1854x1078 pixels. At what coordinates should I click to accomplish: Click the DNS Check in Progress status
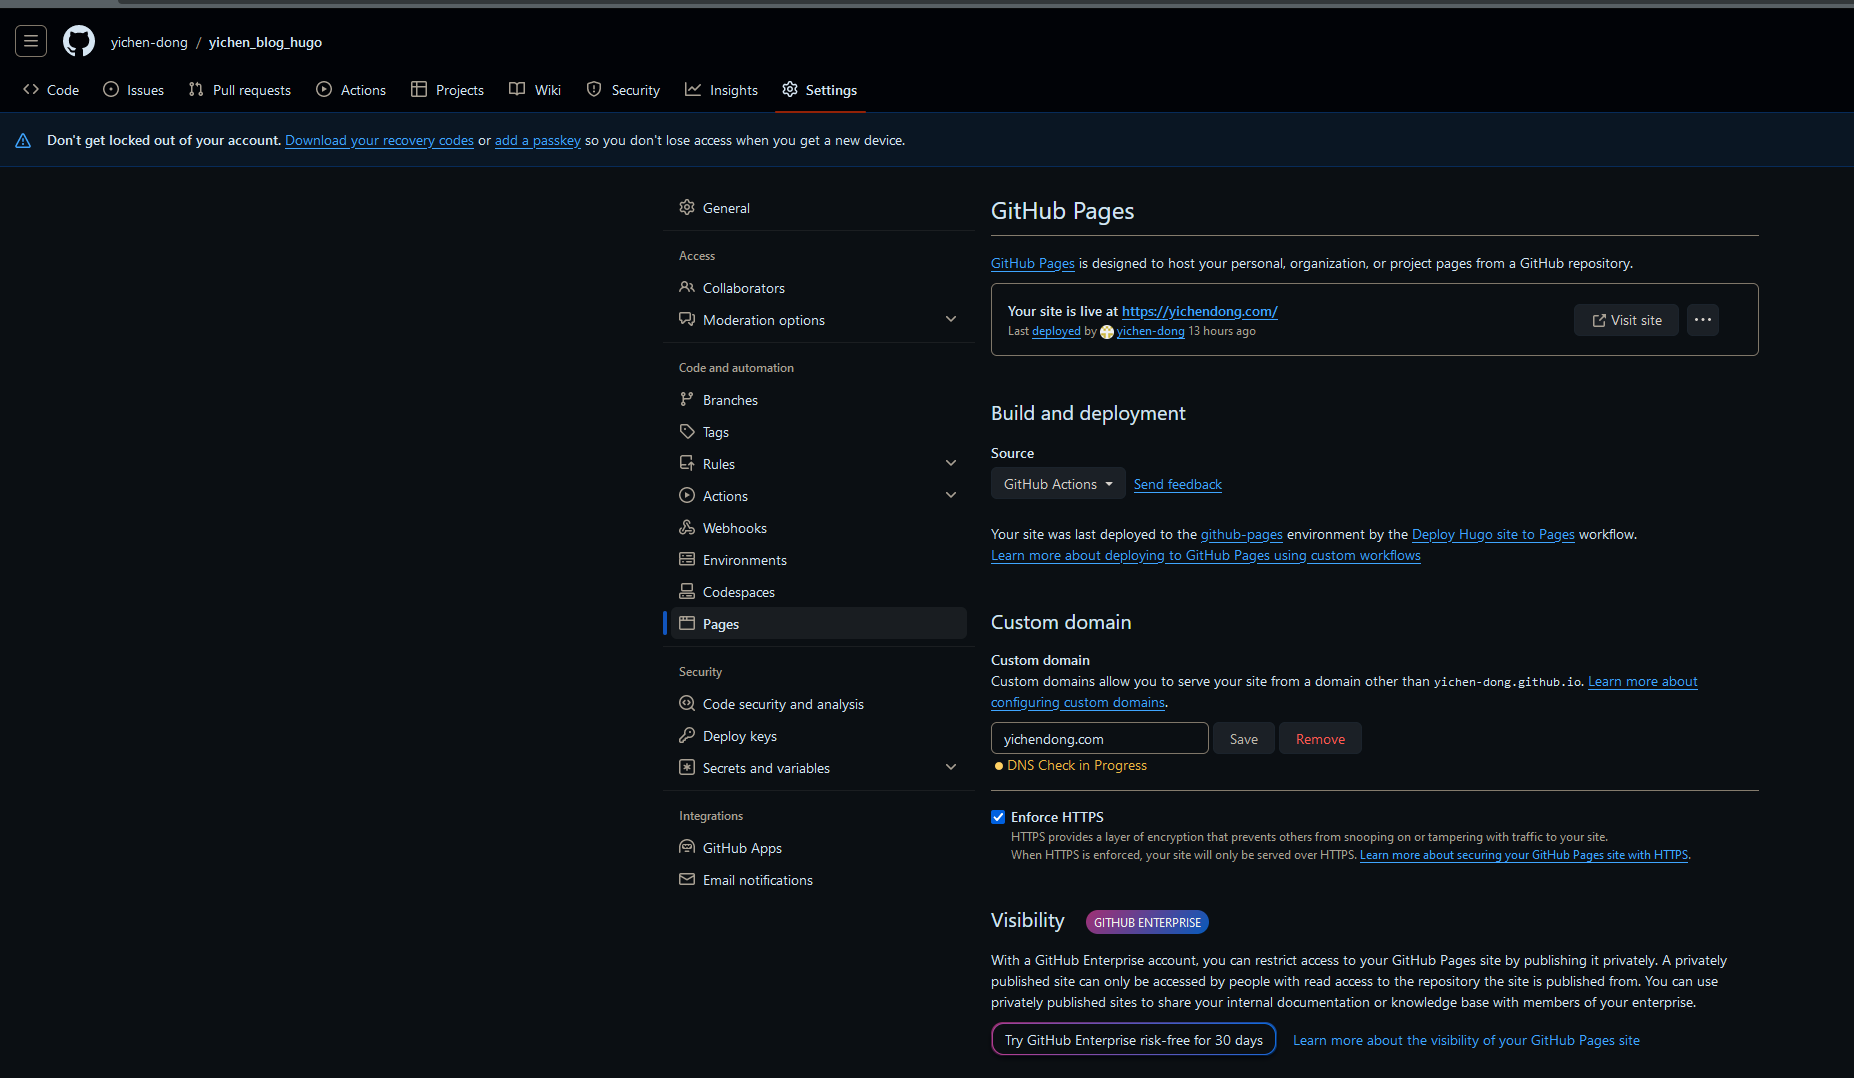point(1071,765)
